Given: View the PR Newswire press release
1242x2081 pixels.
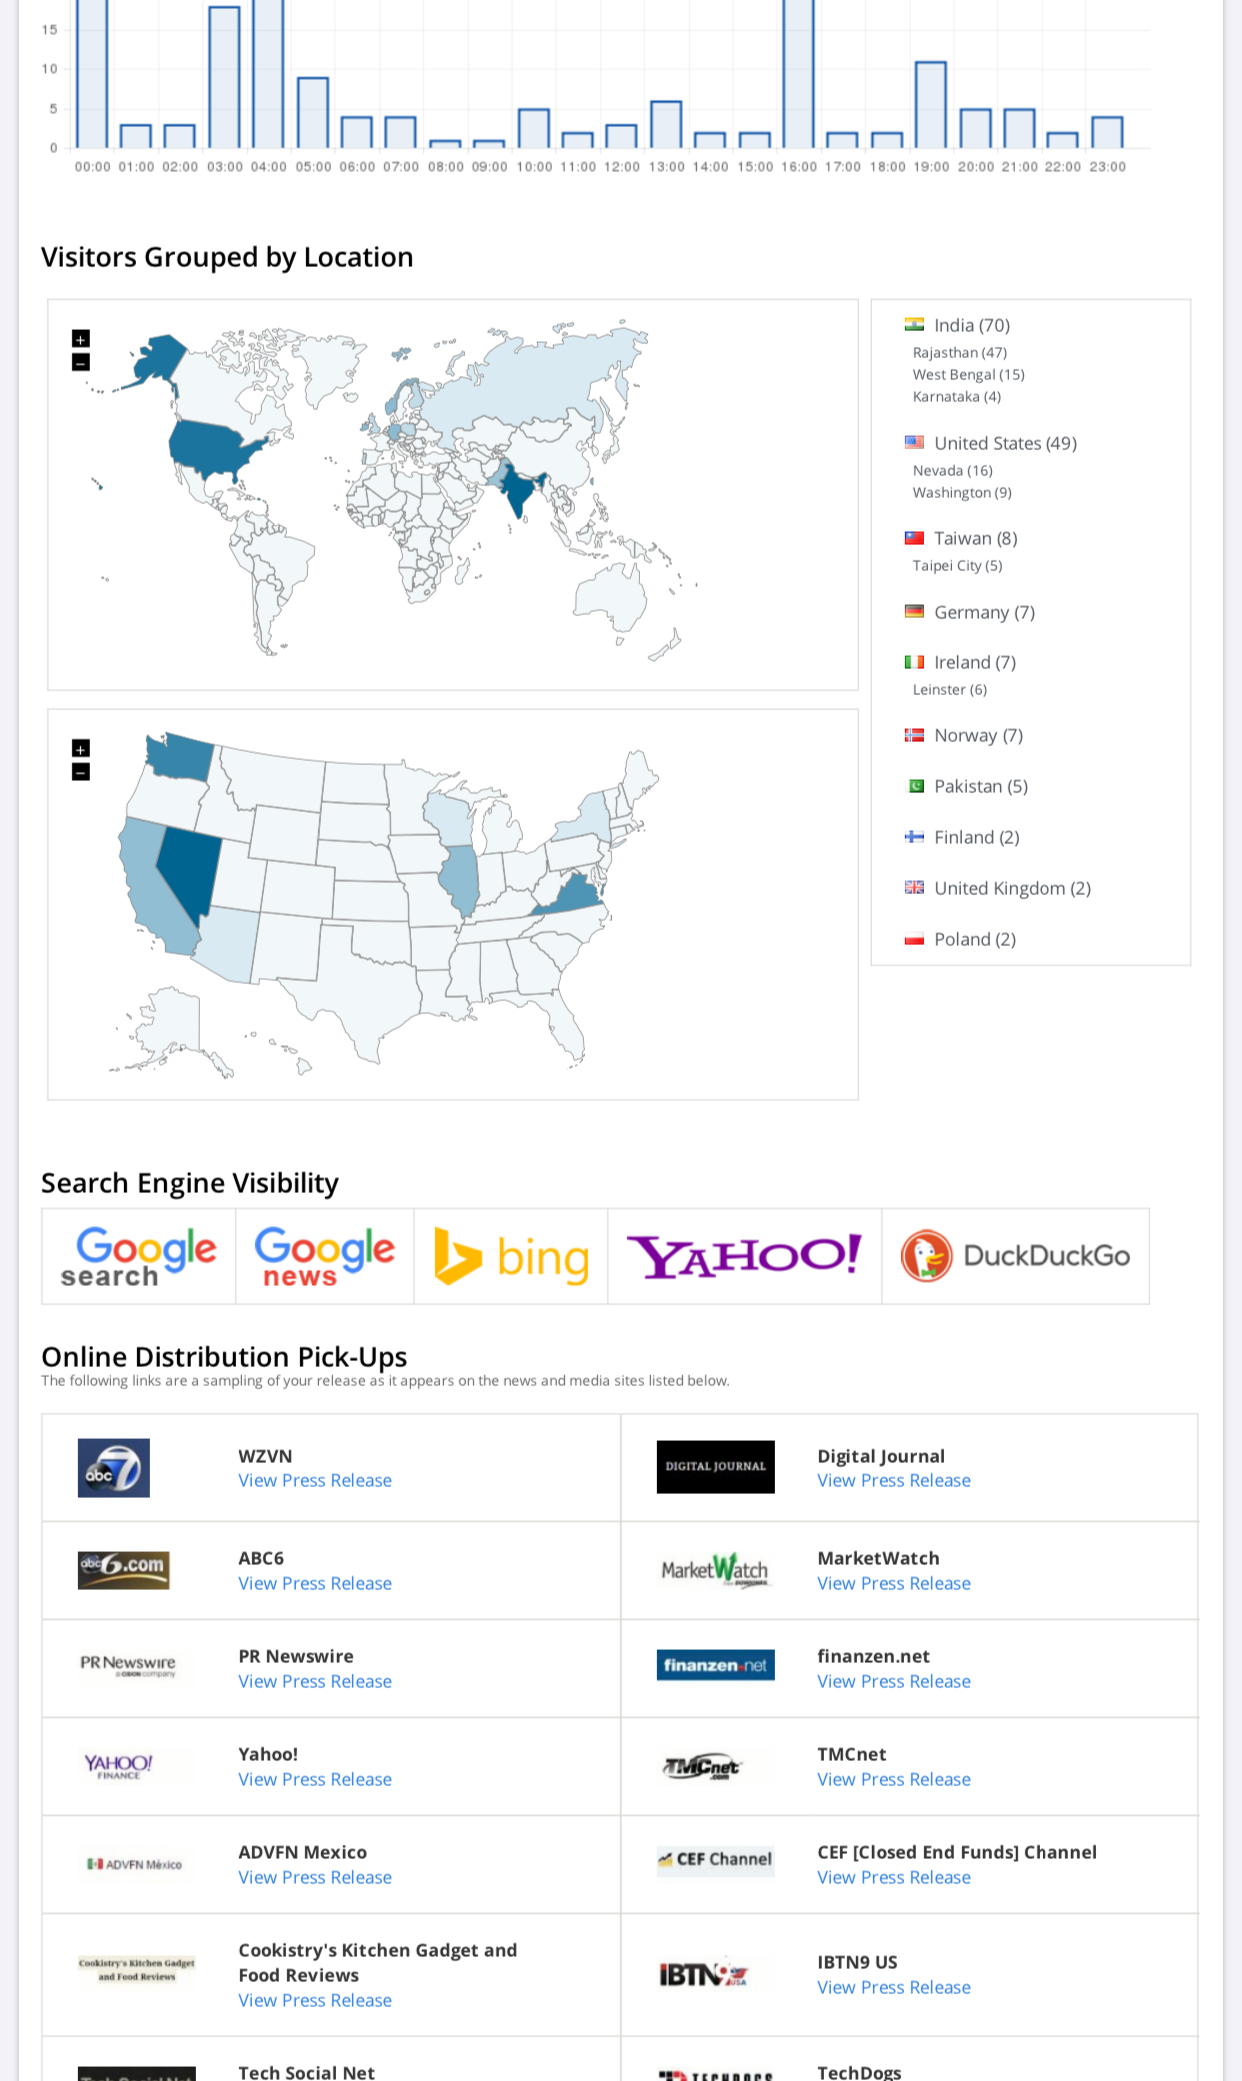Looking at the screenshot, I should coord(315,1681).
